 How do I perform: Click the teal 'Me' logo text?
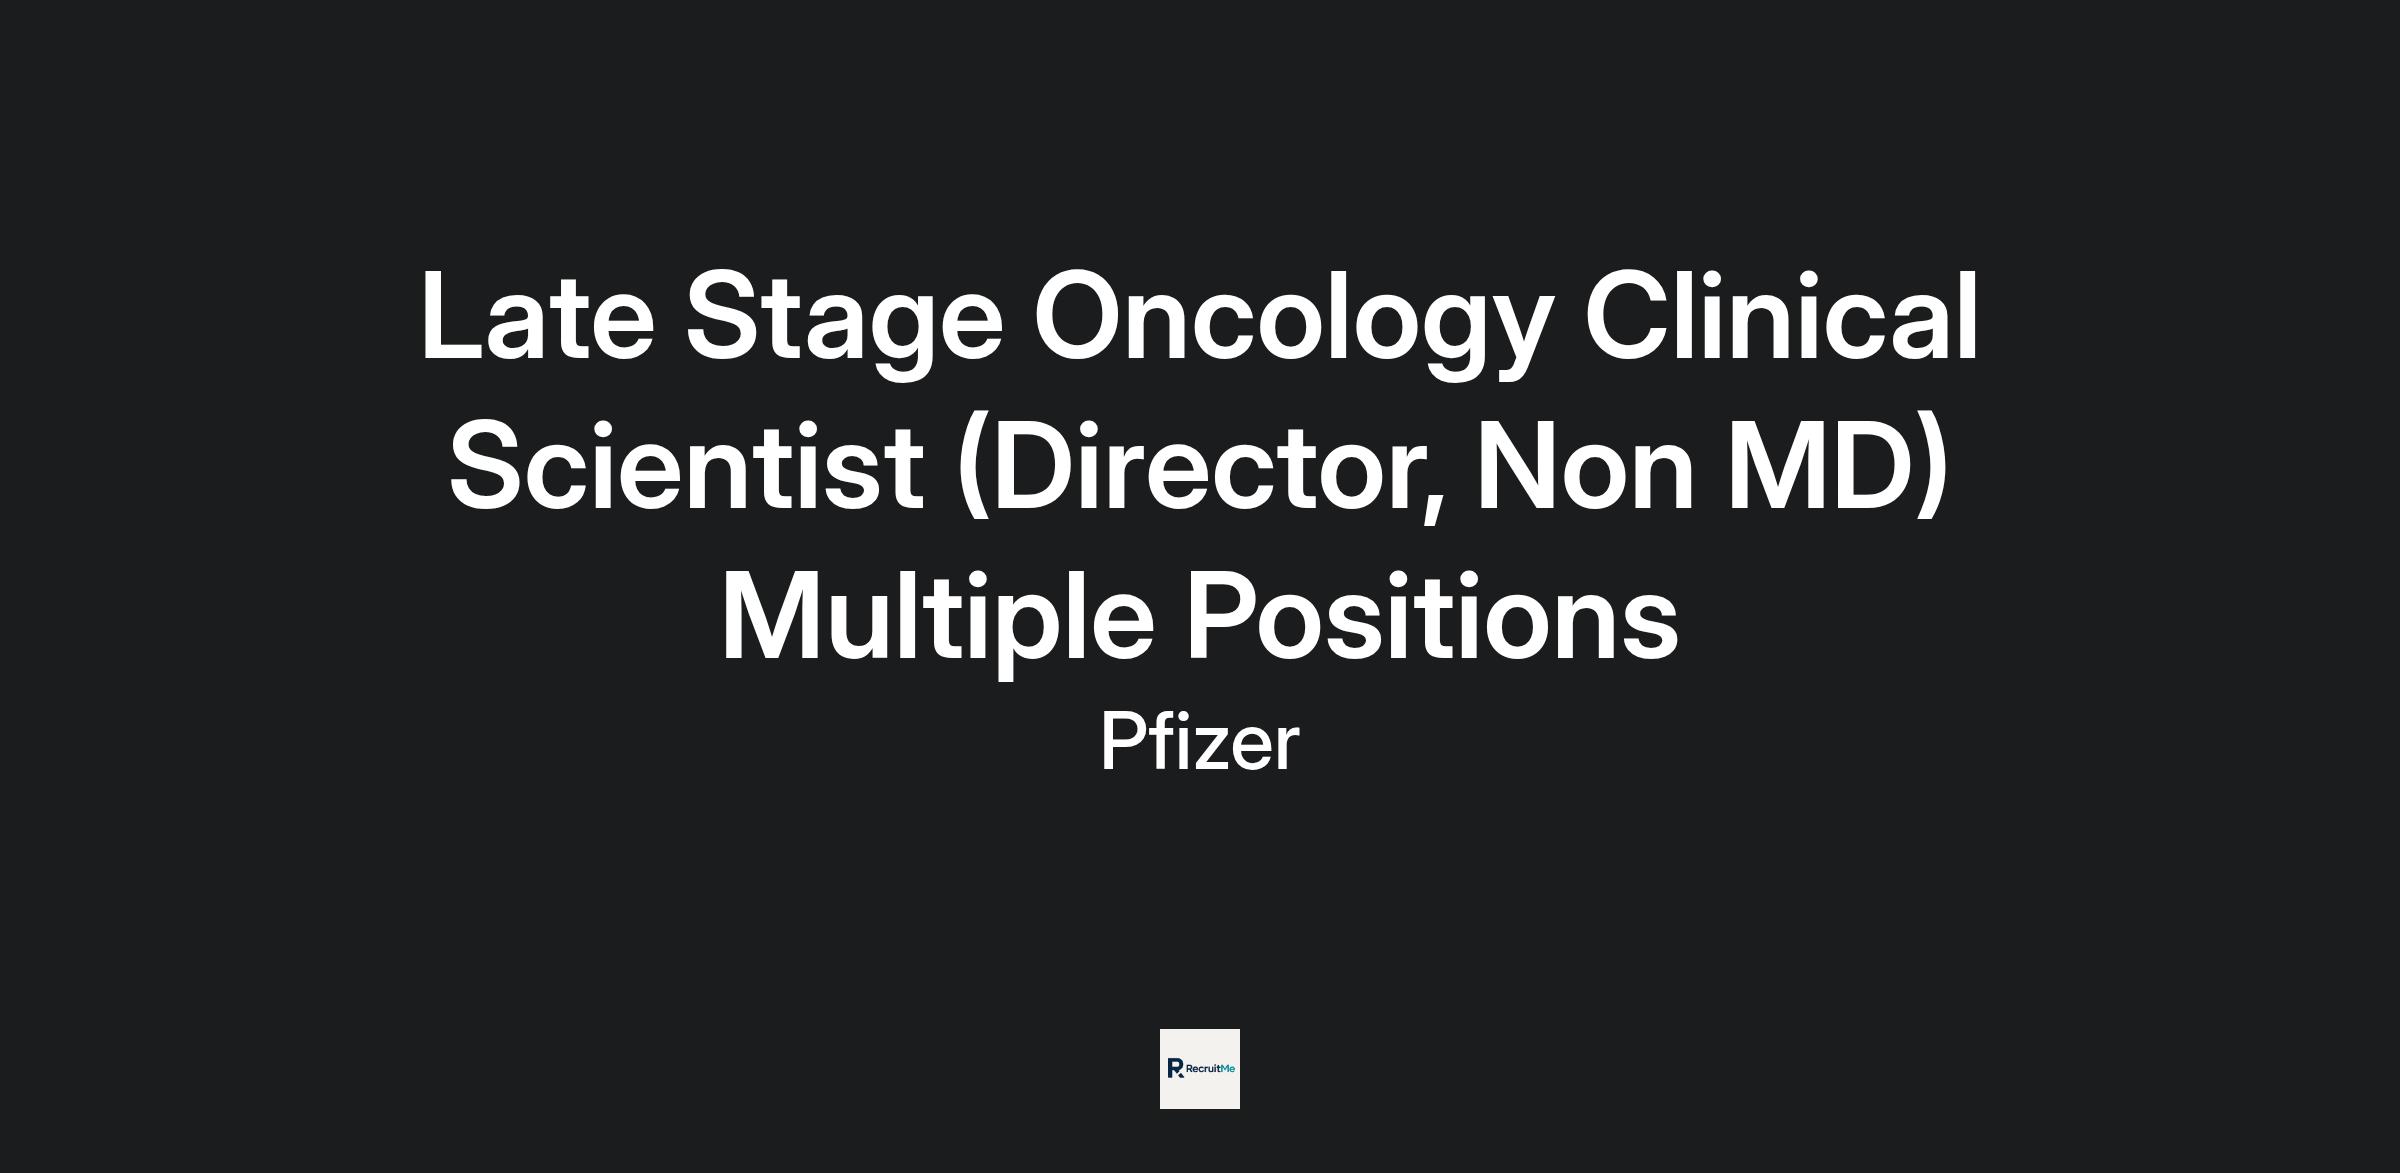tap(1228, 1069)
